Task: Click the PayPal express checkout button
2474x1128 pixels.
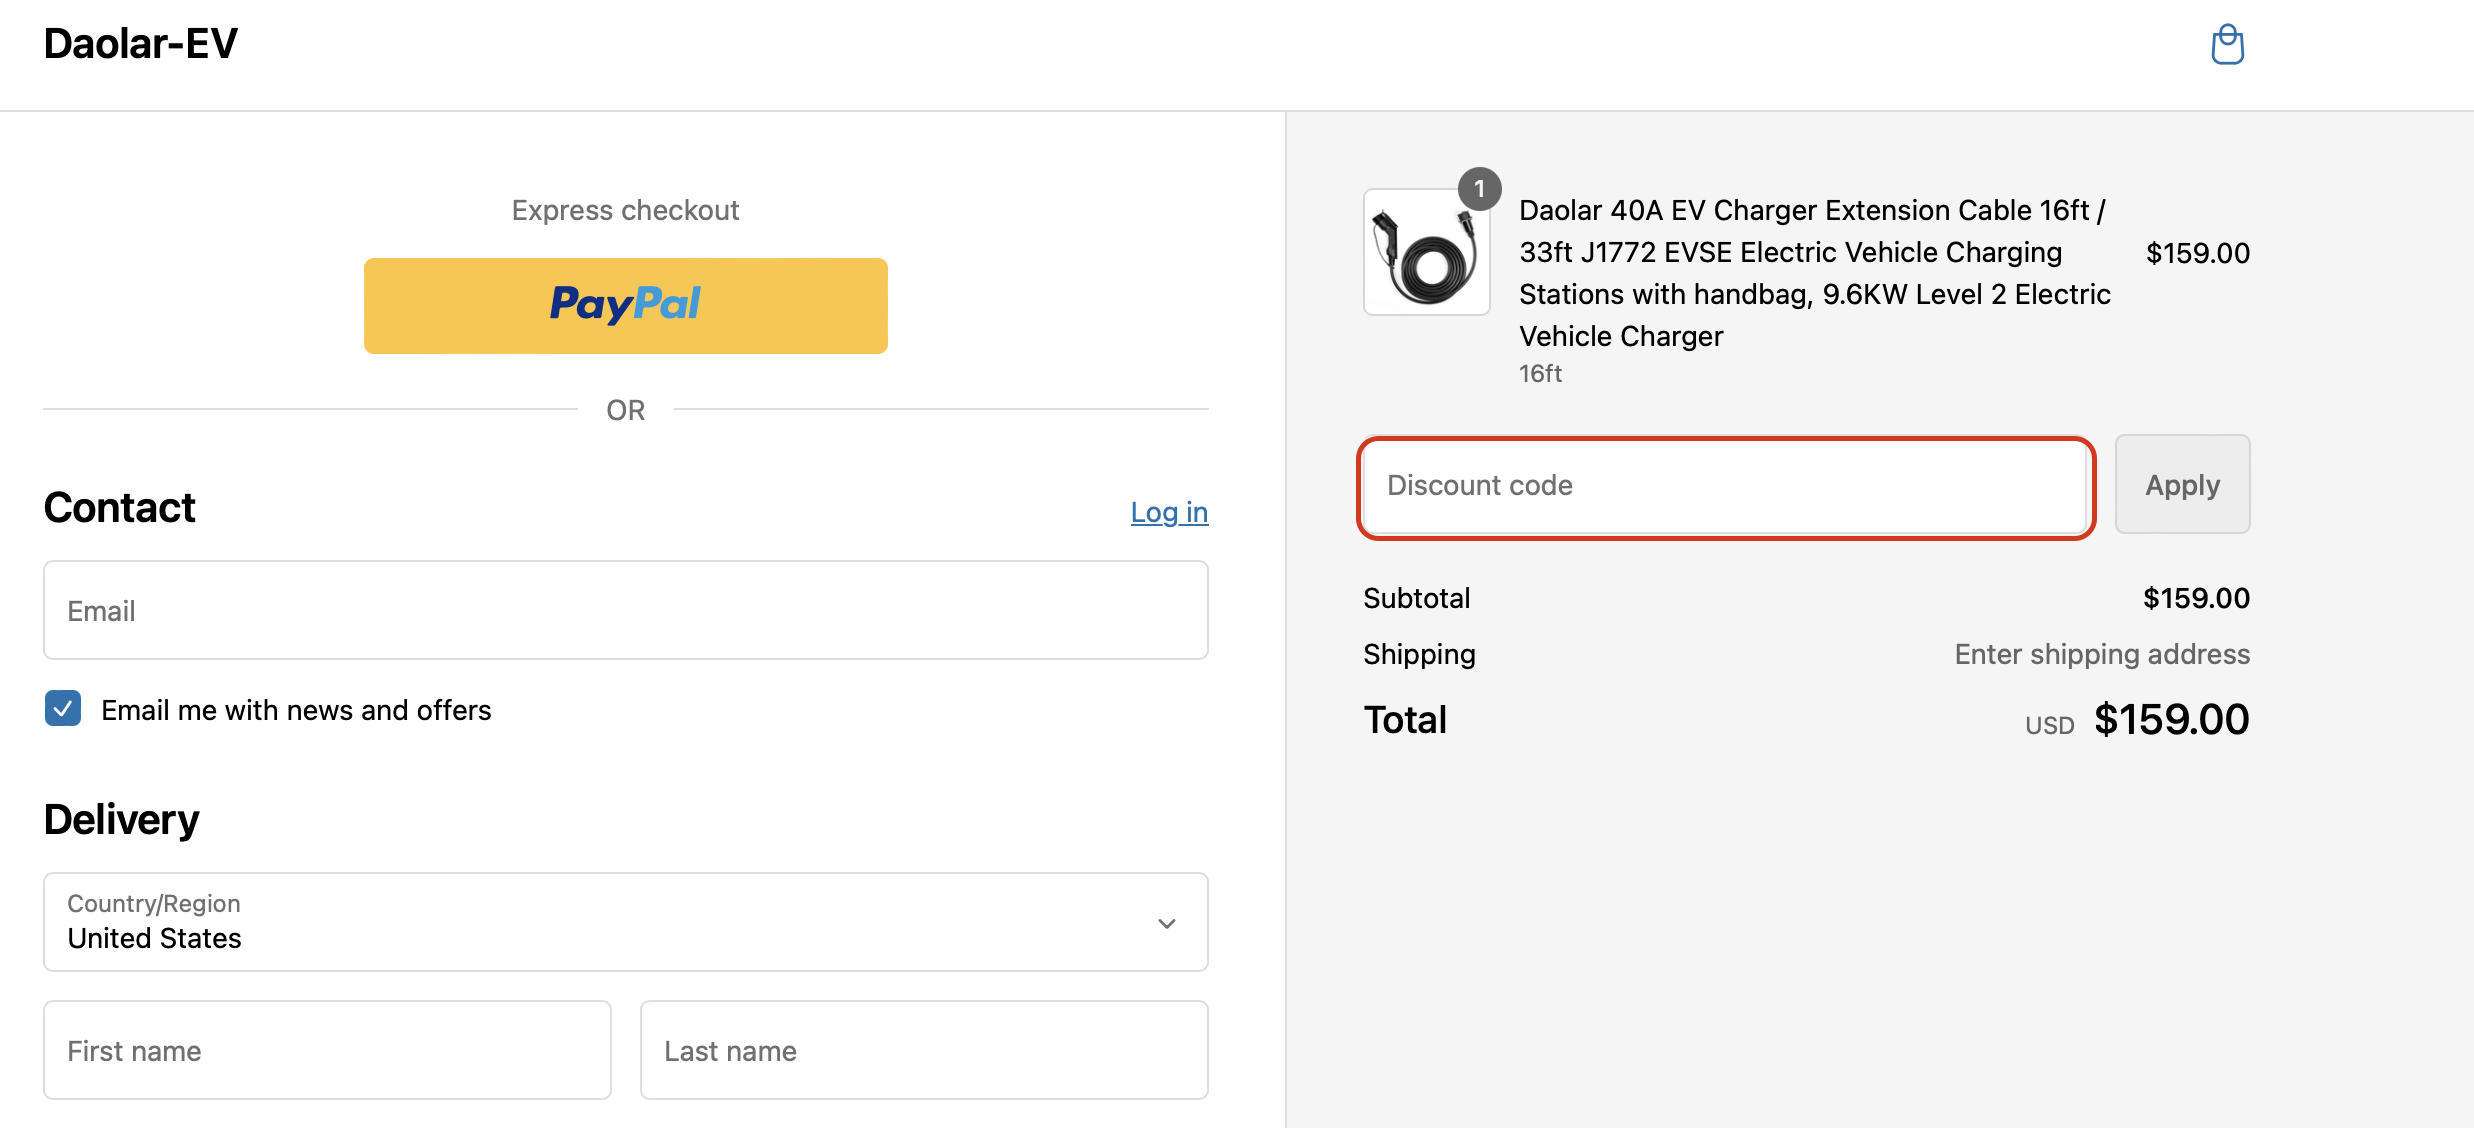Action: coord(625,305)
